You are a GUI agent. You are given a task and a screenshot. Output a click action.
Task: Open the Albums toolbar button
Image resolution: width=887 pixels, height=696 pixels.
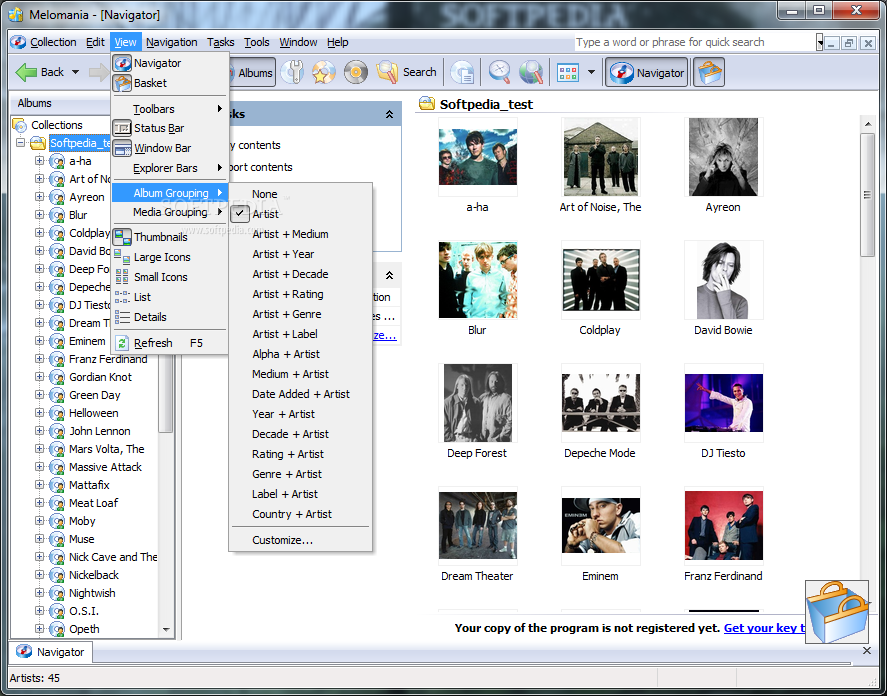click(252, 72)
